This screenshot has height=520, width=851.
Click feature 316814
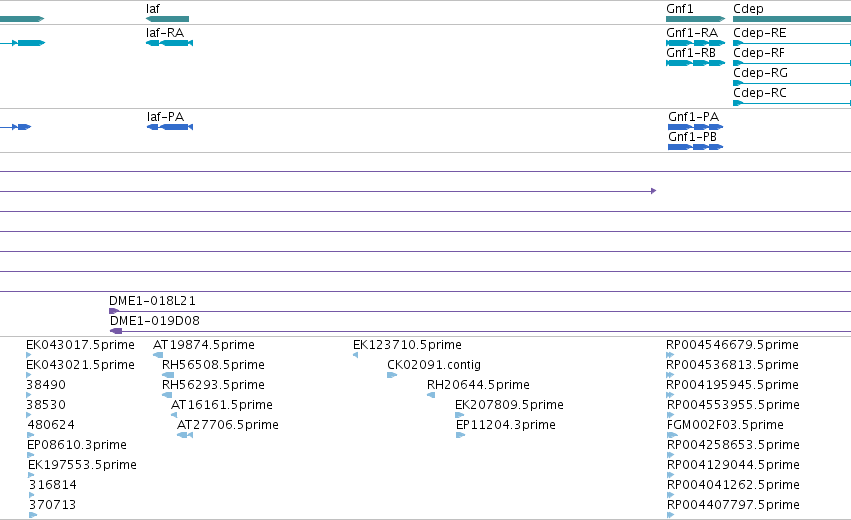(53, 485)
